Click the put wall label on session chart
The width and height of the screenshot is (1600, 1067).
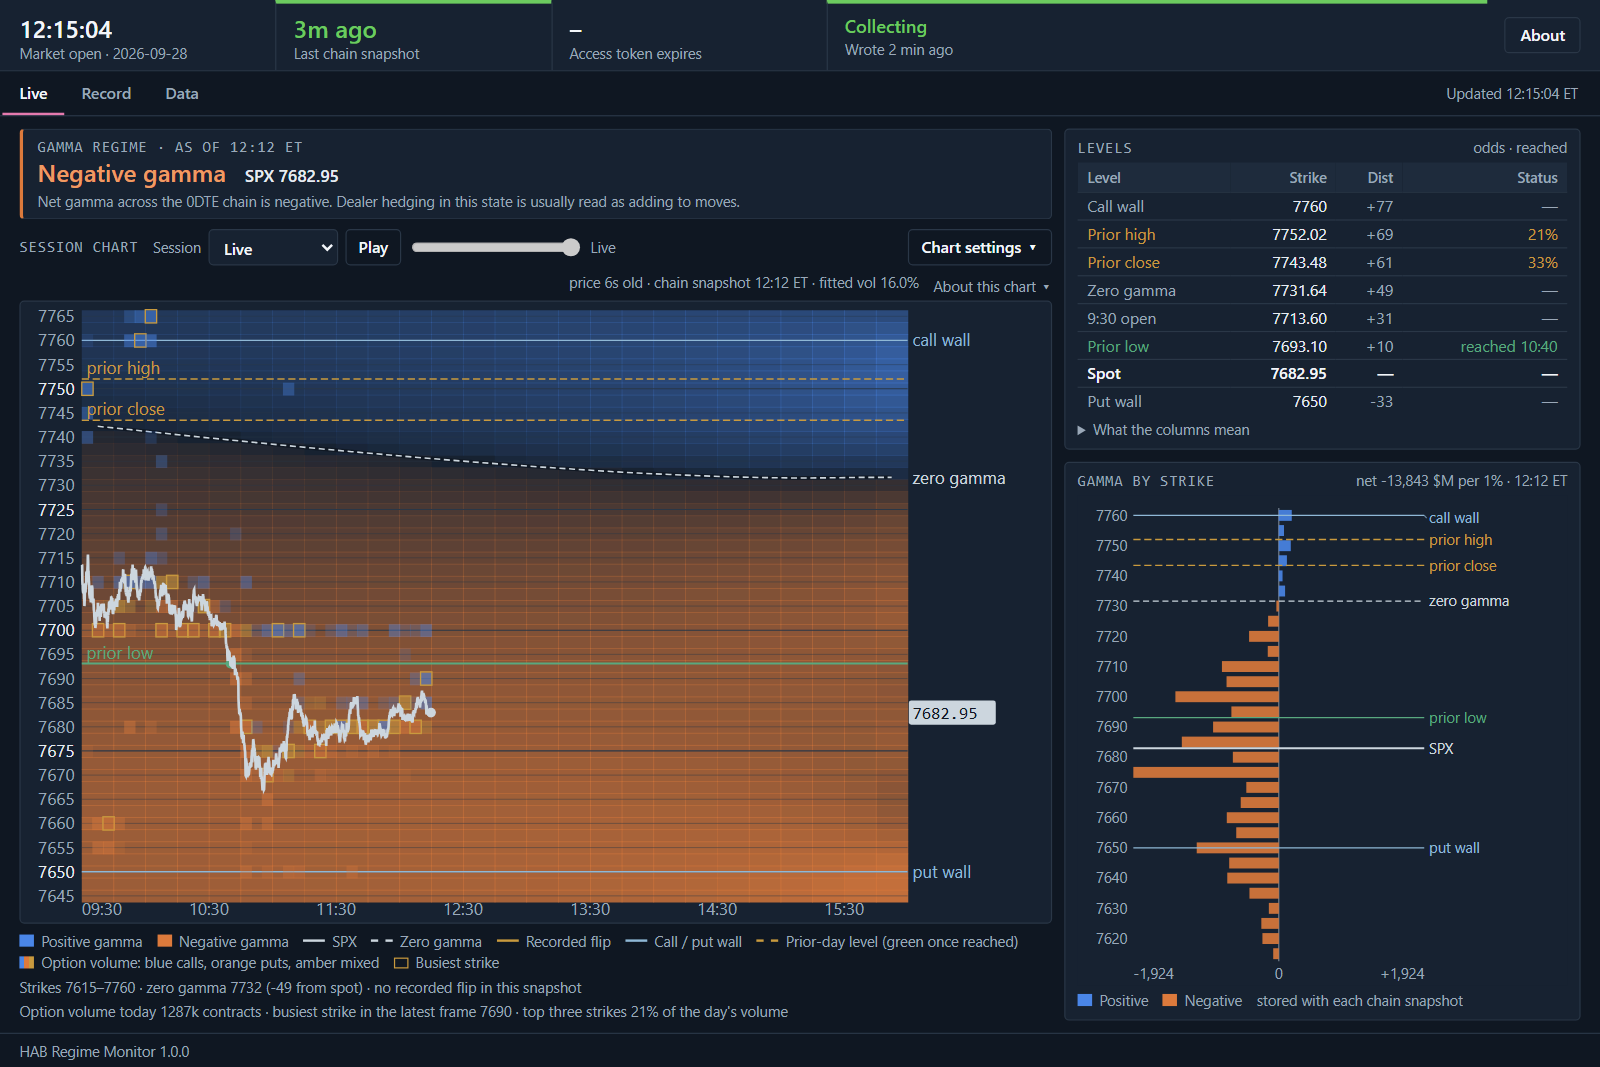point(941,872)
